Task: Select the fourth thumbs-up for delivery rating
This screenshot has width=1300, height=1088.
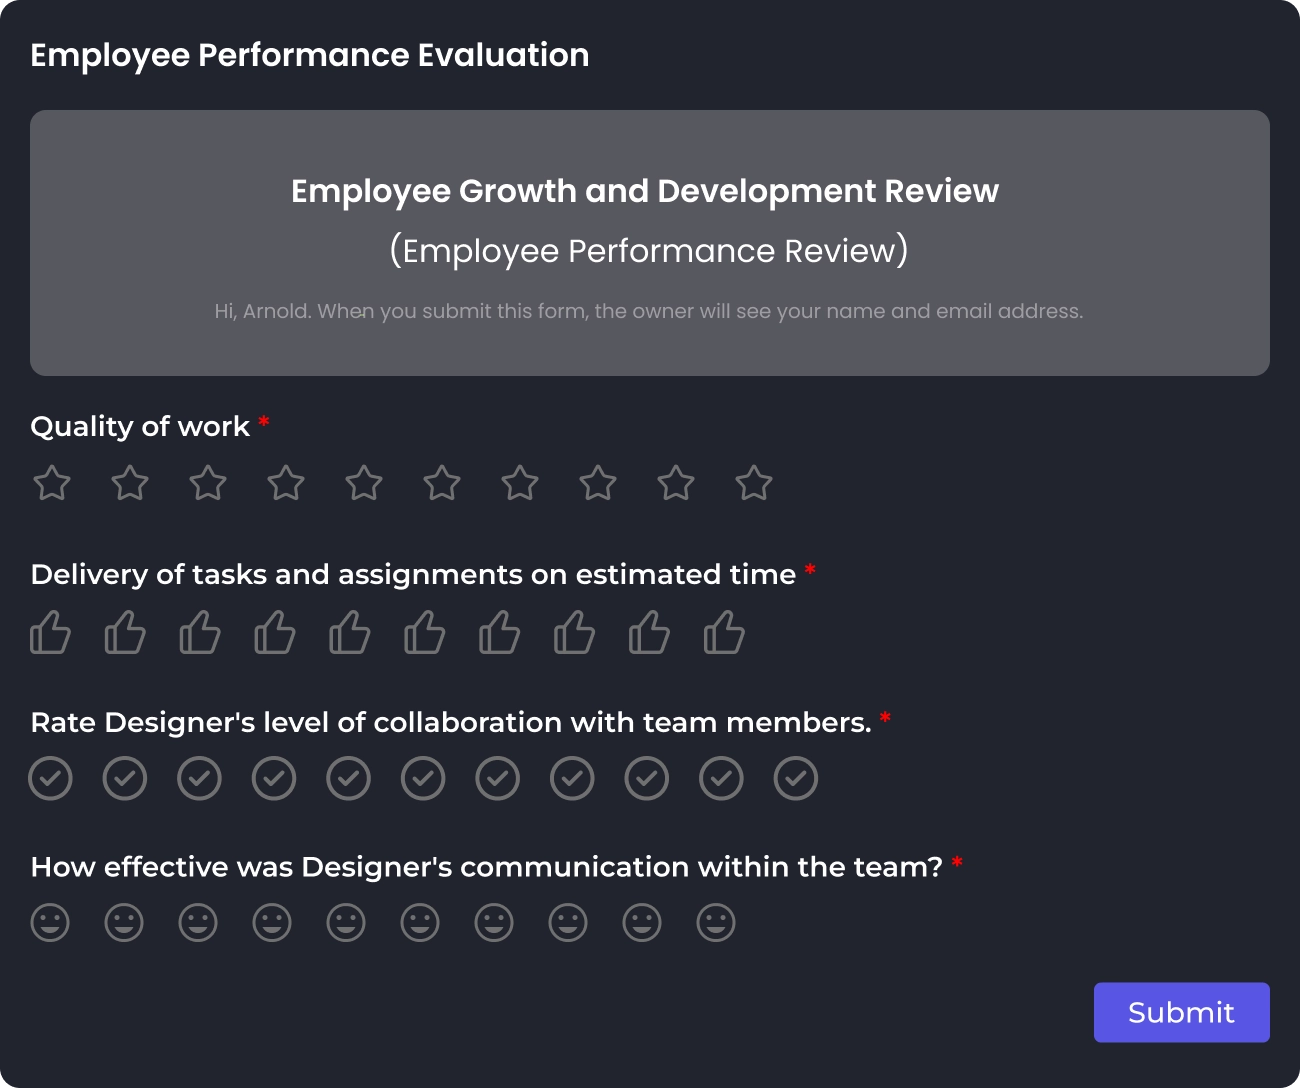Action: tap(275, 633)
